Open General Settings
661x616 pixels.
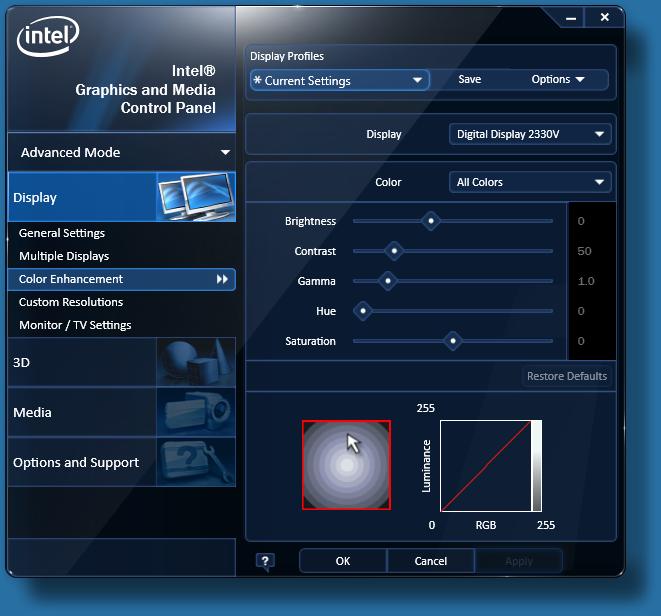click(x=62, y=233)
